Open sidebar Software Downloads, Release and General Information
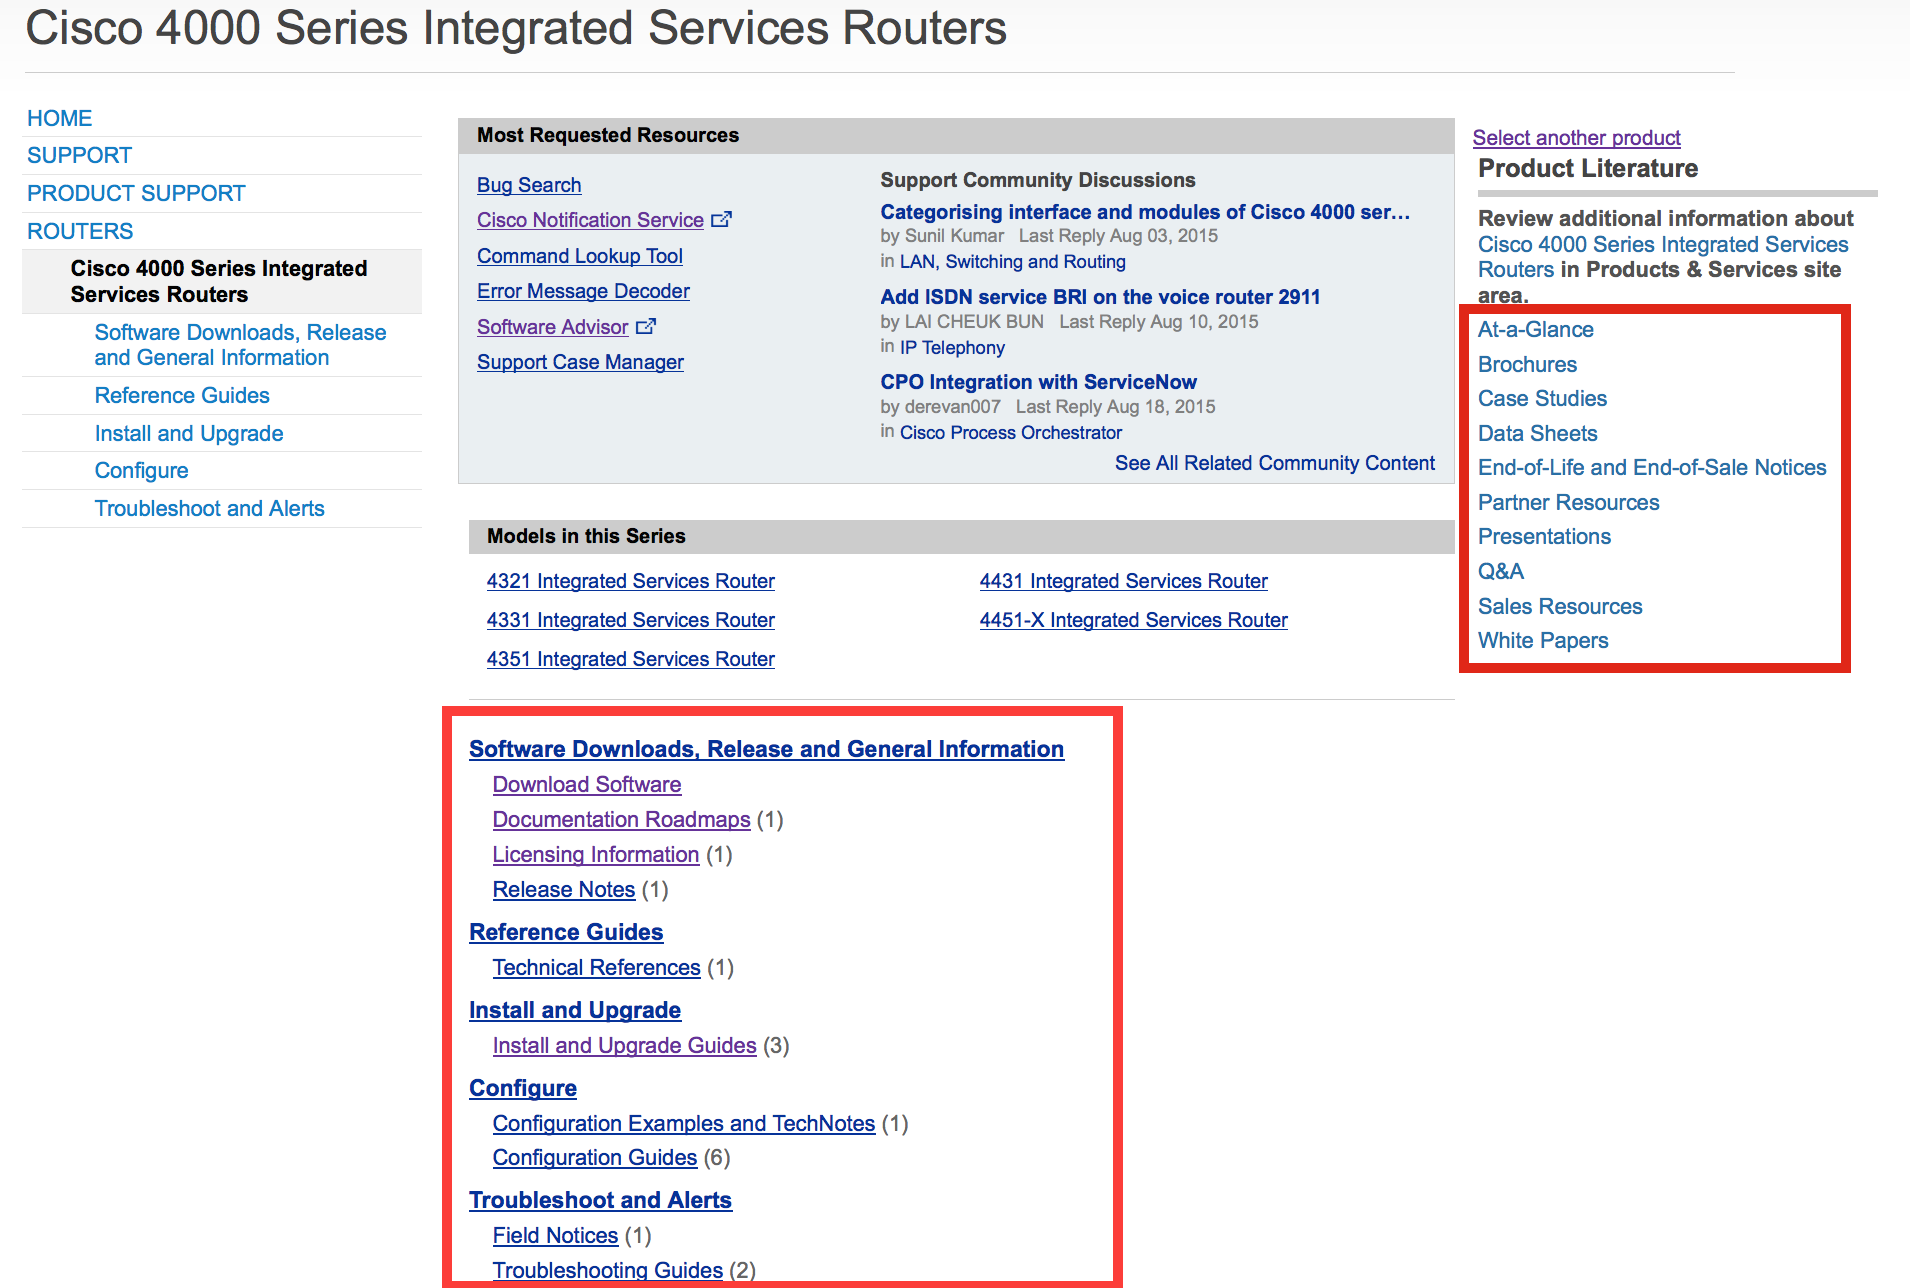Viewport: 1910px width, 1288px height. [x=240, y=344]
